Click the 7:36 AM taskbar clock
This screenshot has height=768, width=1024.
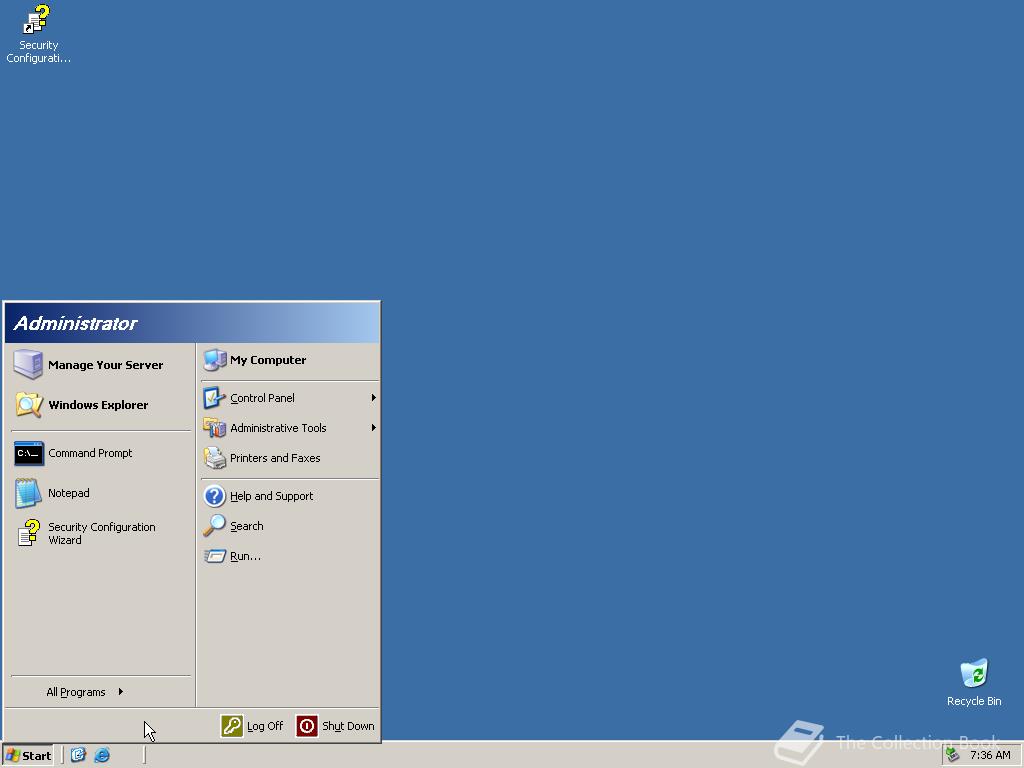(x=990, y=755)
